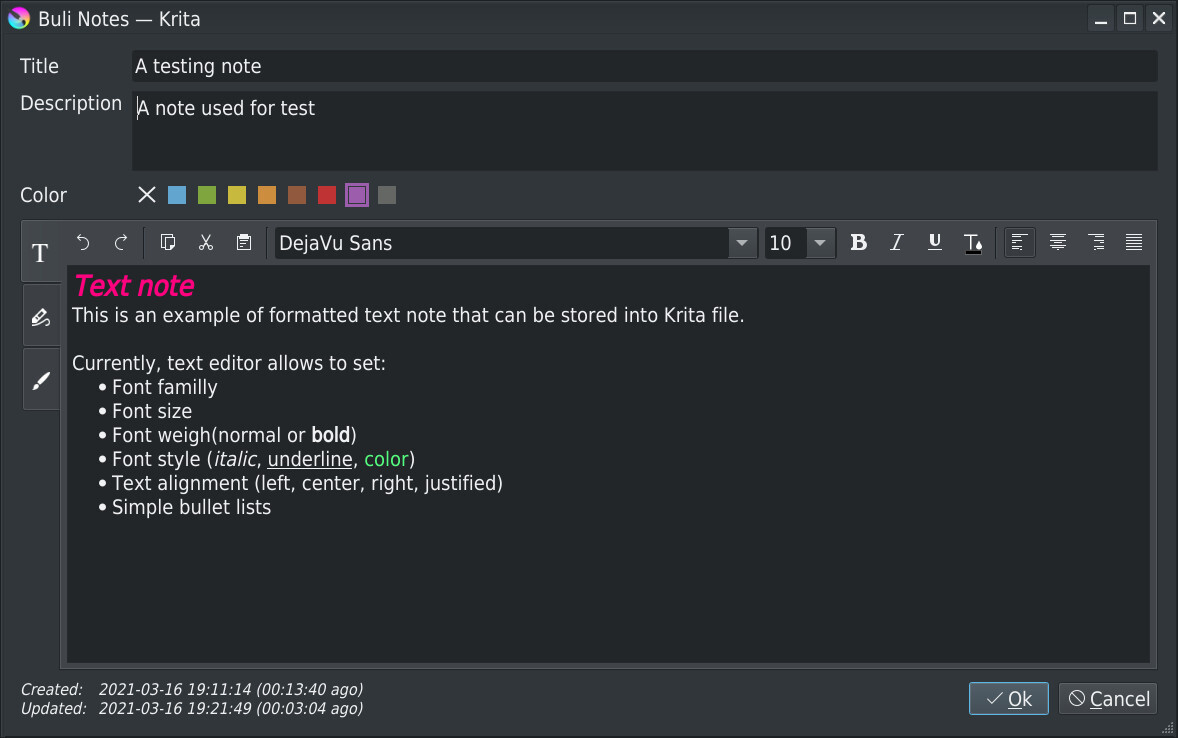Cut selected text with the scissors icon
The width and height of the screenshot is (1178, 738).
pos(206,242)
